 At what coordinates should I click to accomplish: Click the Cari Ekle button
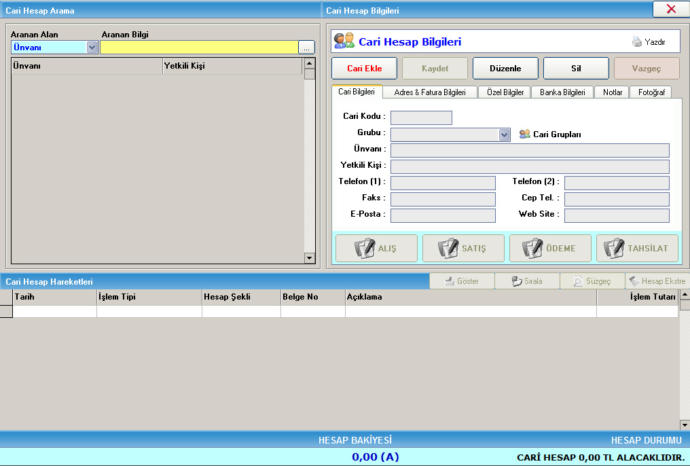click(364, 69)
